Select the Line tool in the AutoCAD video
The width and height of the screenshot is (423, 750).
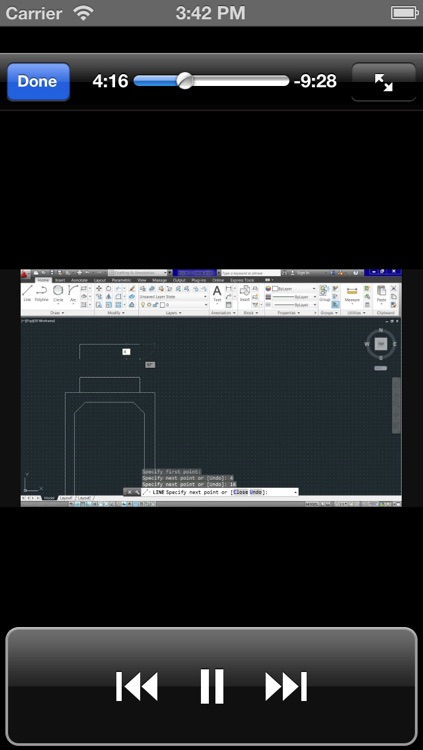click(x=27, y=293)
